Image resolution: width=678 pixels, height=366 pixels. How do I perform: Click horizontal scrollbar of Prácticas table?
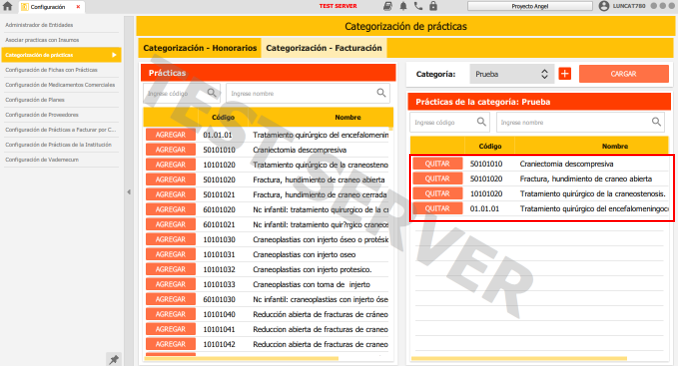[241, 358]
